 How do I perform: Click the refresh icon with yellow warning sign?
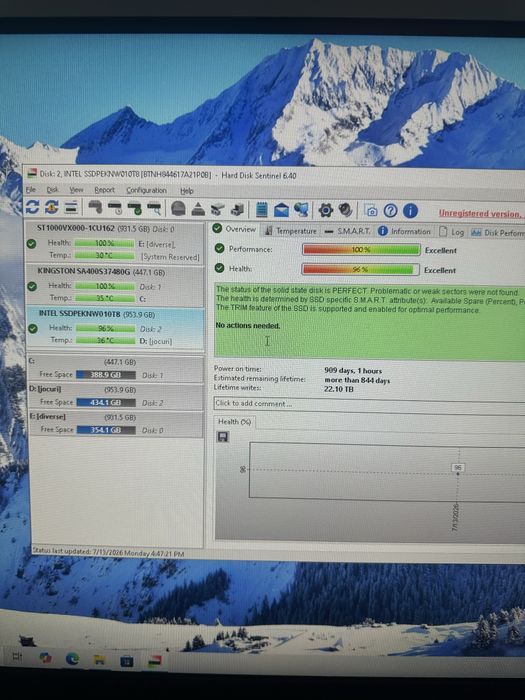coord(51,207)
